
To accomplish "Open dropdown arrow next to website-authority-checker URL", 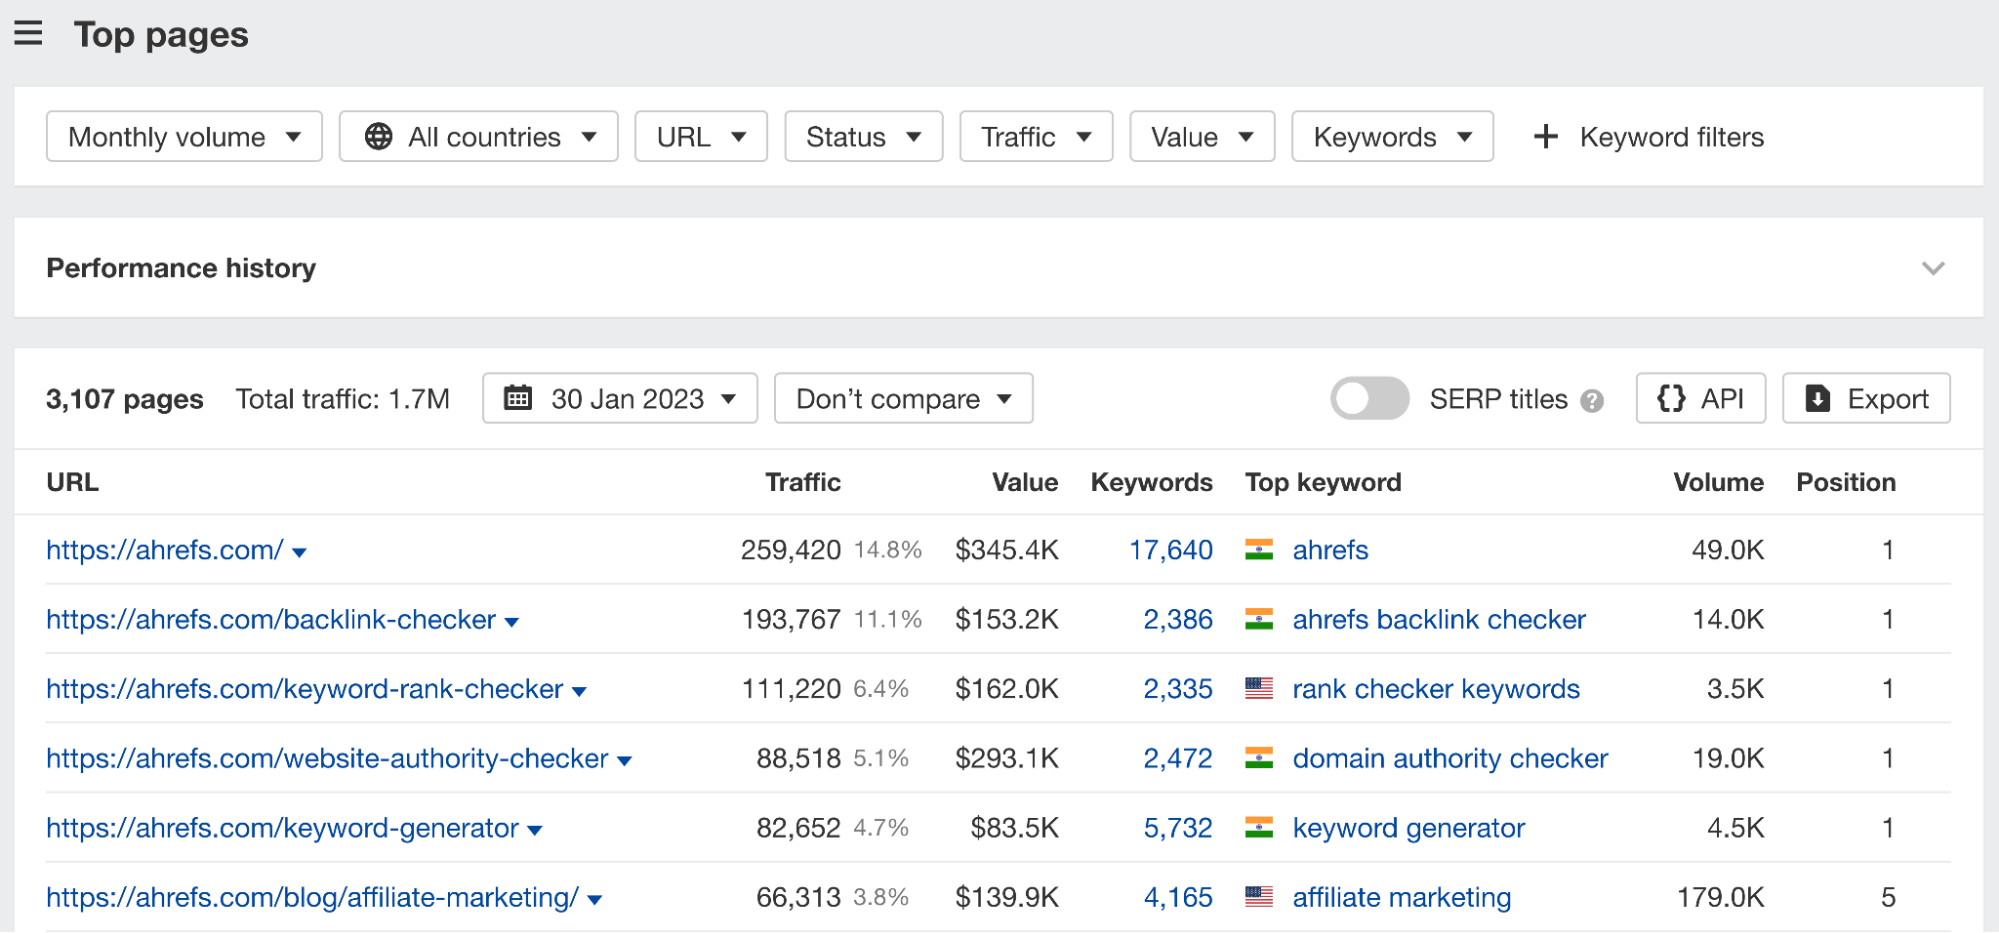I will pos(625,762).
